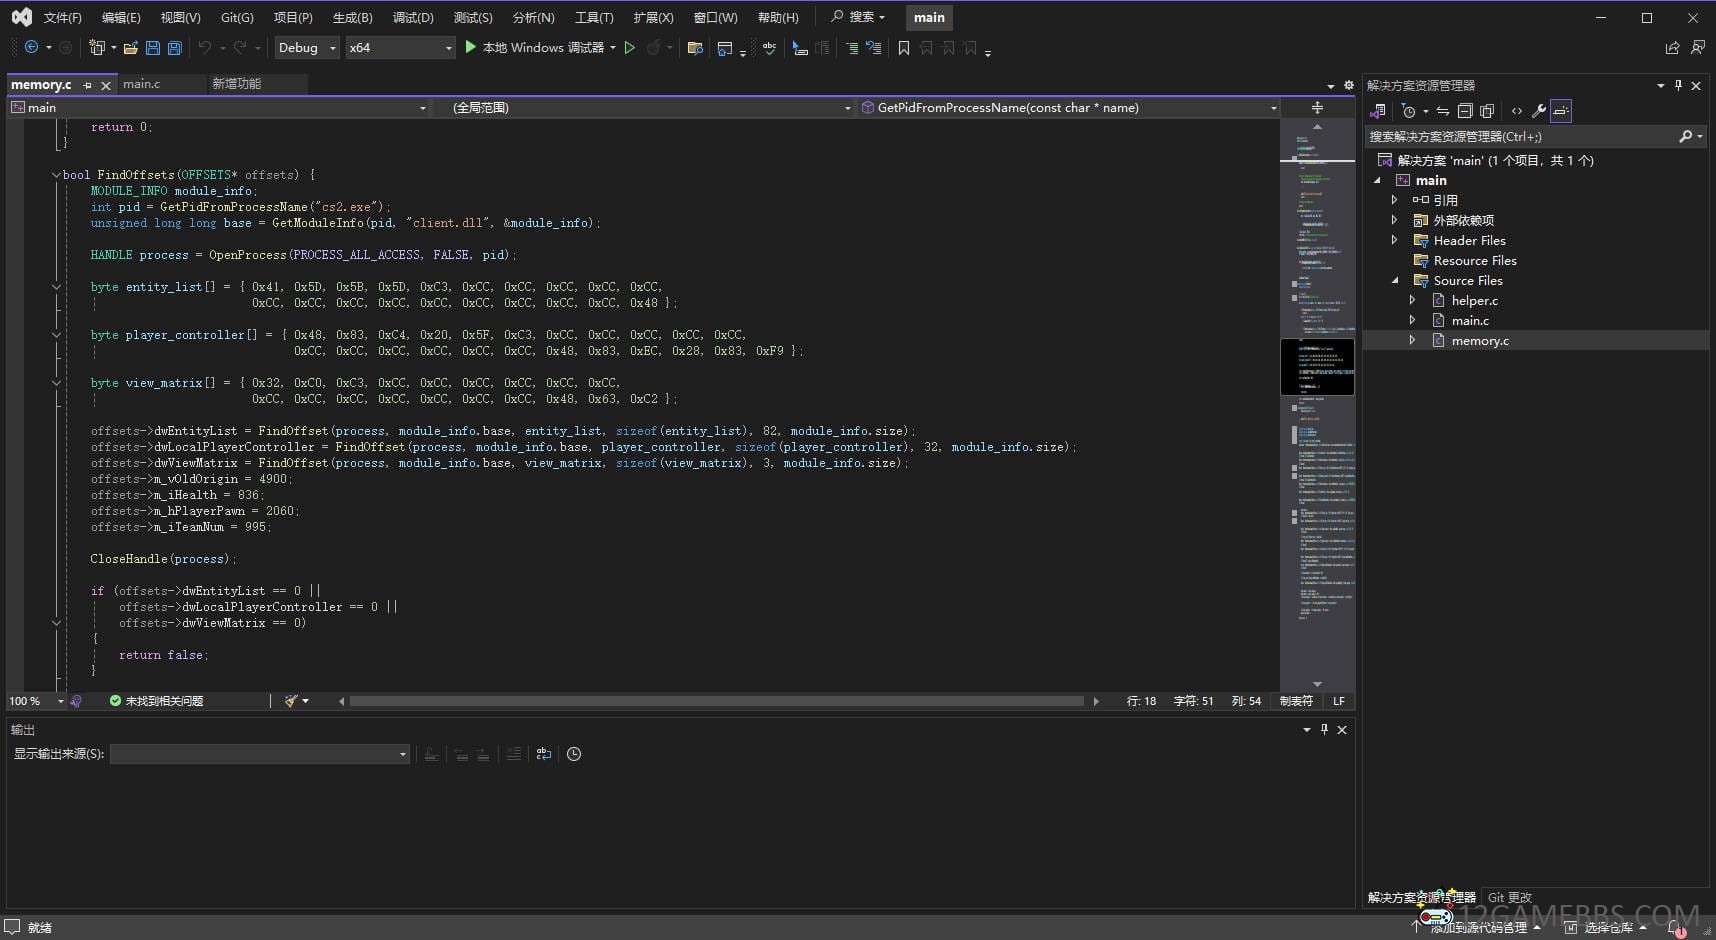Click Collapse All icon in Solution Explorer
Screen dimensions: 1716x940
coord(1465,111)
